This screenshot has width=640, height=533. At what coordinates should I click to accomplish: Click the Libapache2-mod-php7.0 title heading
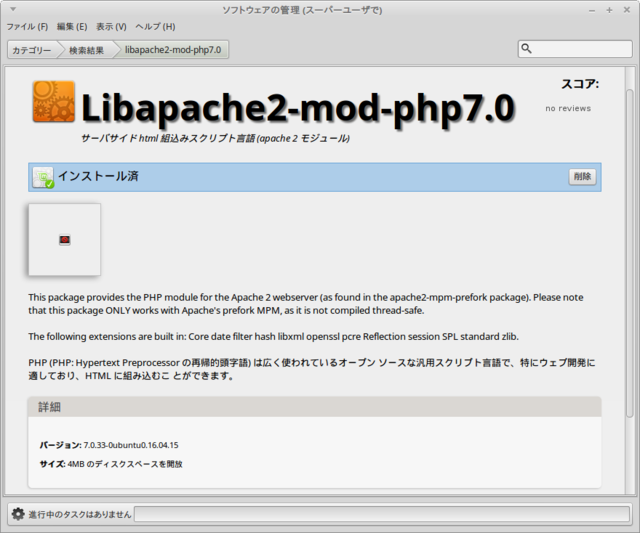(298, 108)
